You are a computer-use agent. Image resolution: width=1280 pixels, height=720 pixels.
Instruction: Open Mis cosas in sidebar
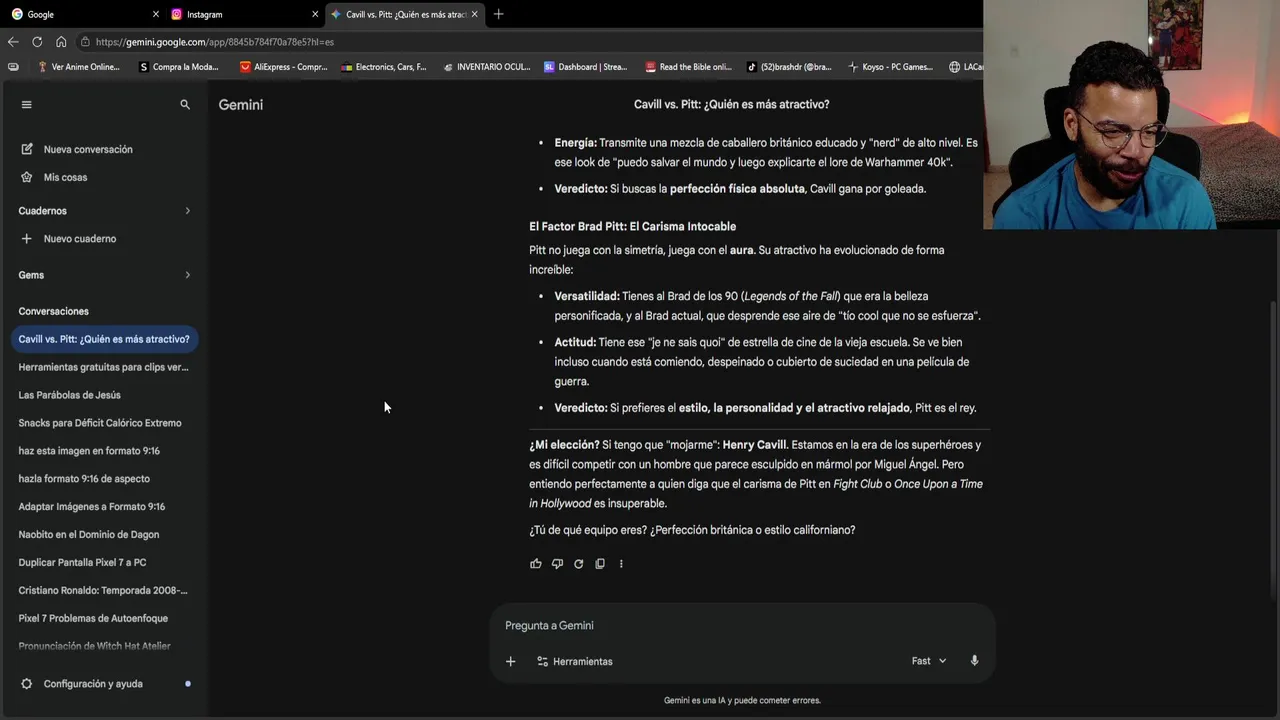point(54,177)
